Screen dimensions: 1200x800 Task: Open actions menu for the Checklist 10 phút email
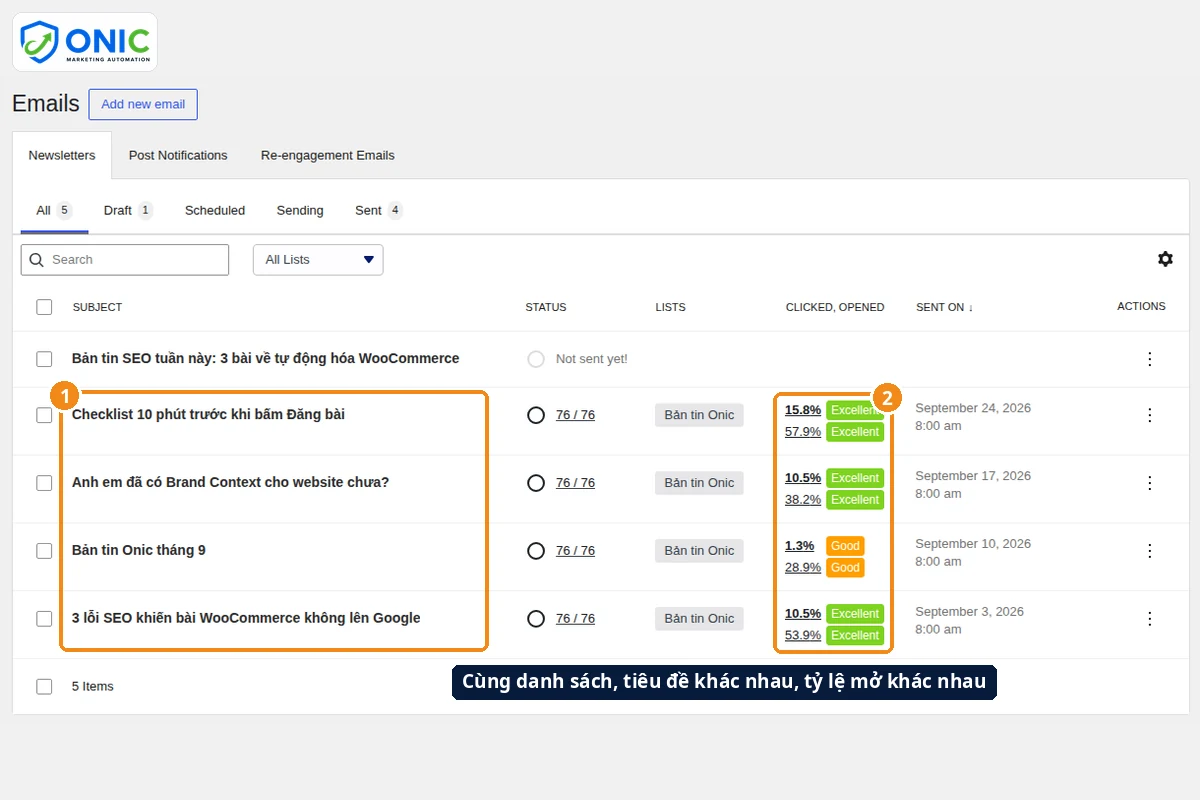tap(1149, 415)
